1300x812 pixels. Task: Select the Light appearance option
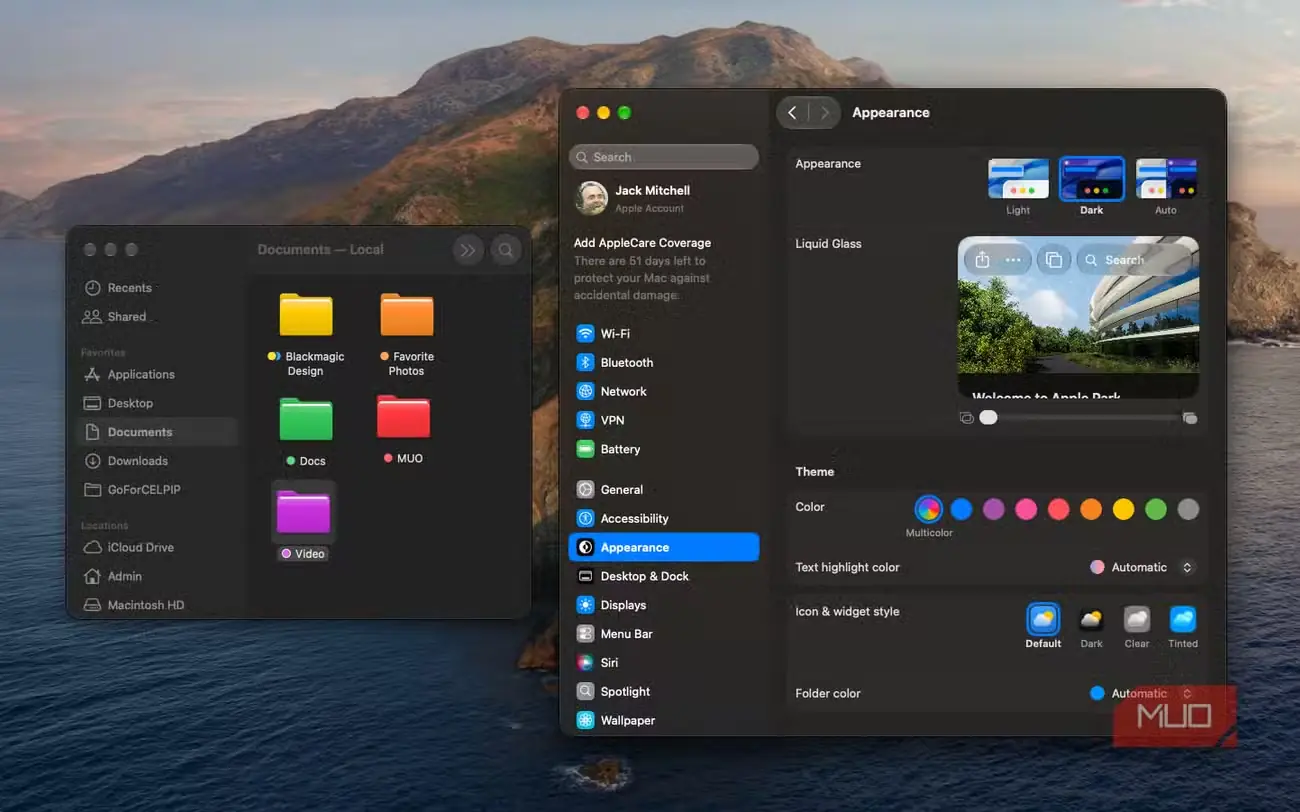tap(1018, 179)
